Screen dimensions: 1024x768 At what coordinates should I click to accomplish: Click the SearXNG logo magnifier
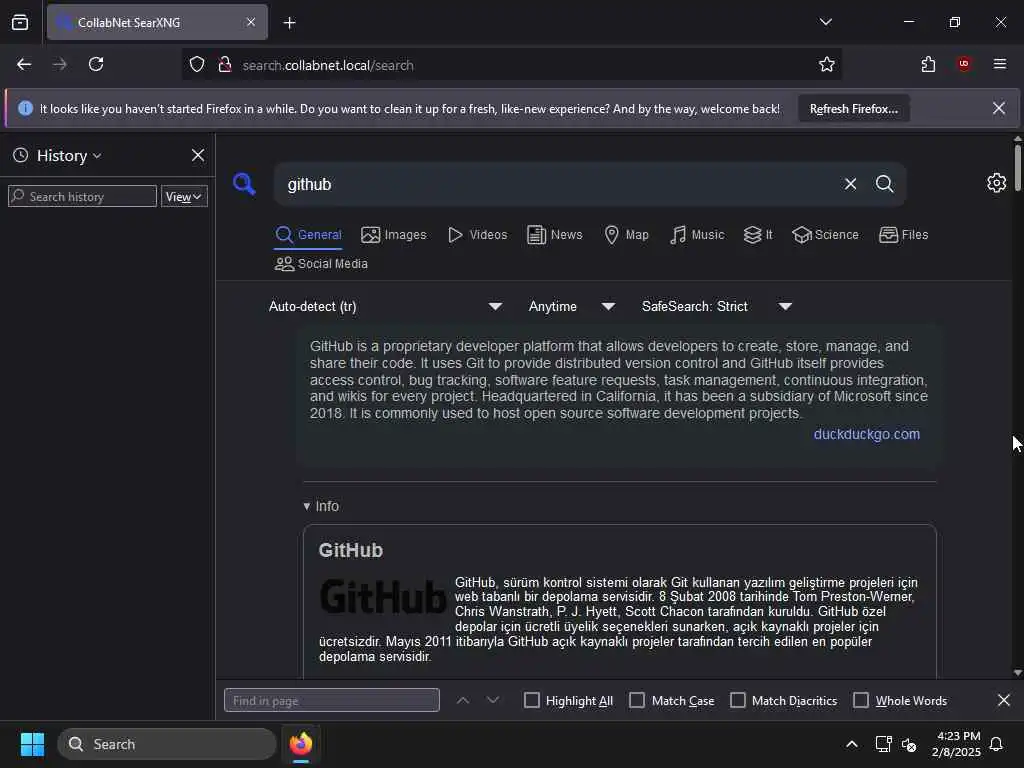pyautogui.click(x=244, y=184)
